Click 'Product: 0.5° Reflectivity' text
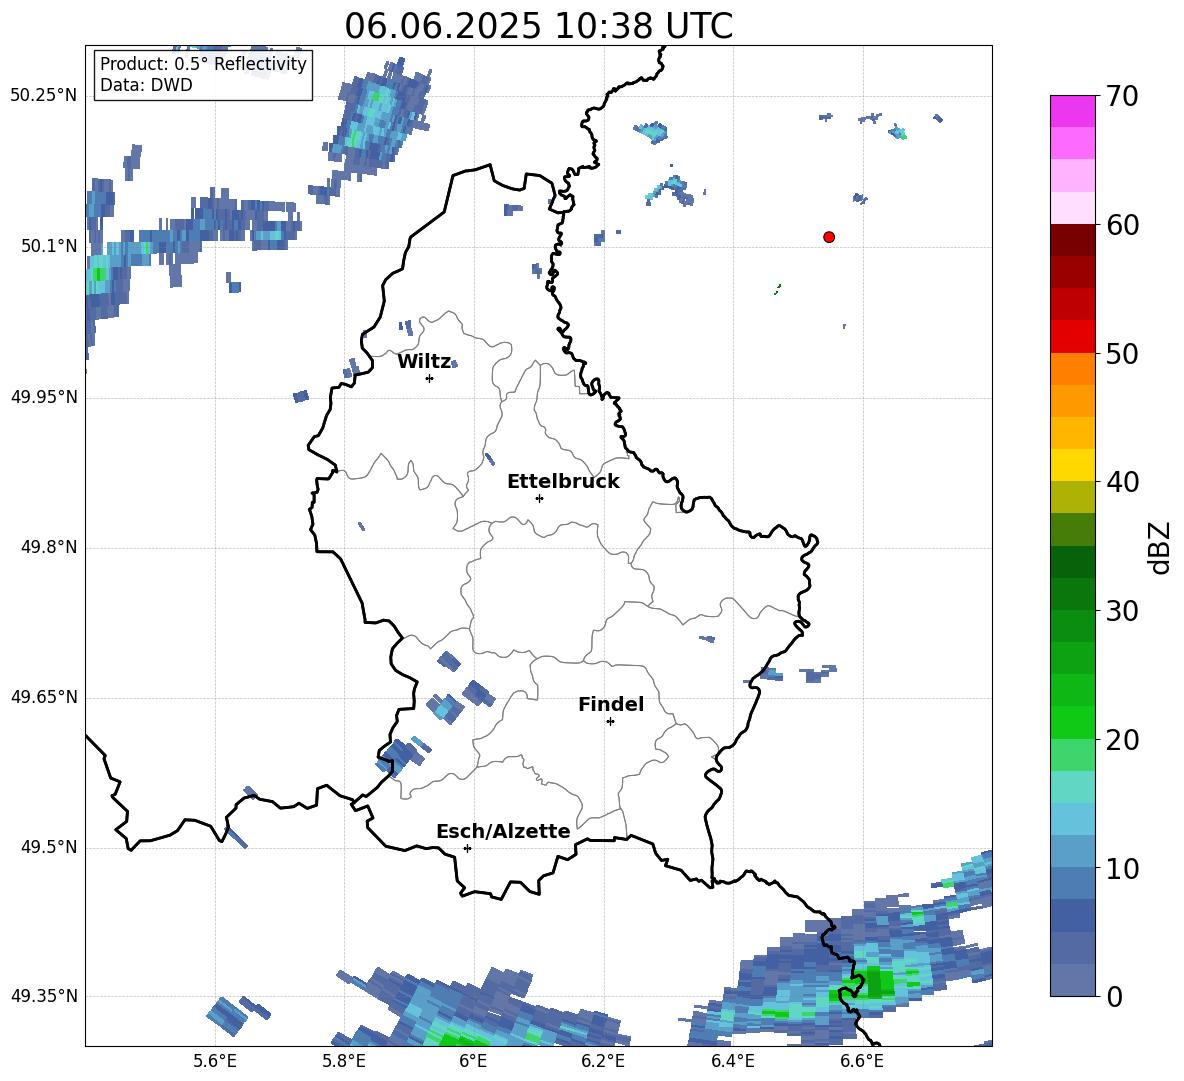1184x1081 pixels. click(x=203, y=64)
